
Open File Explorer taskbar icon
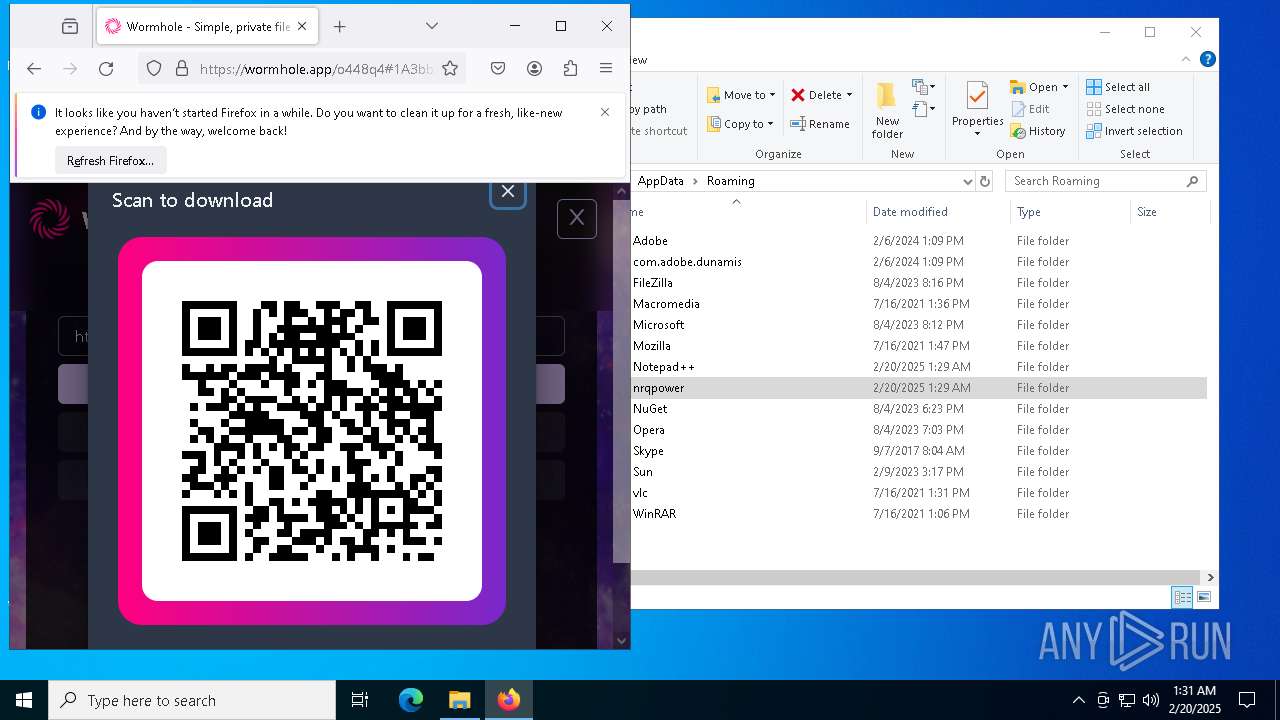pyautogui.click(x=459, y=700)
